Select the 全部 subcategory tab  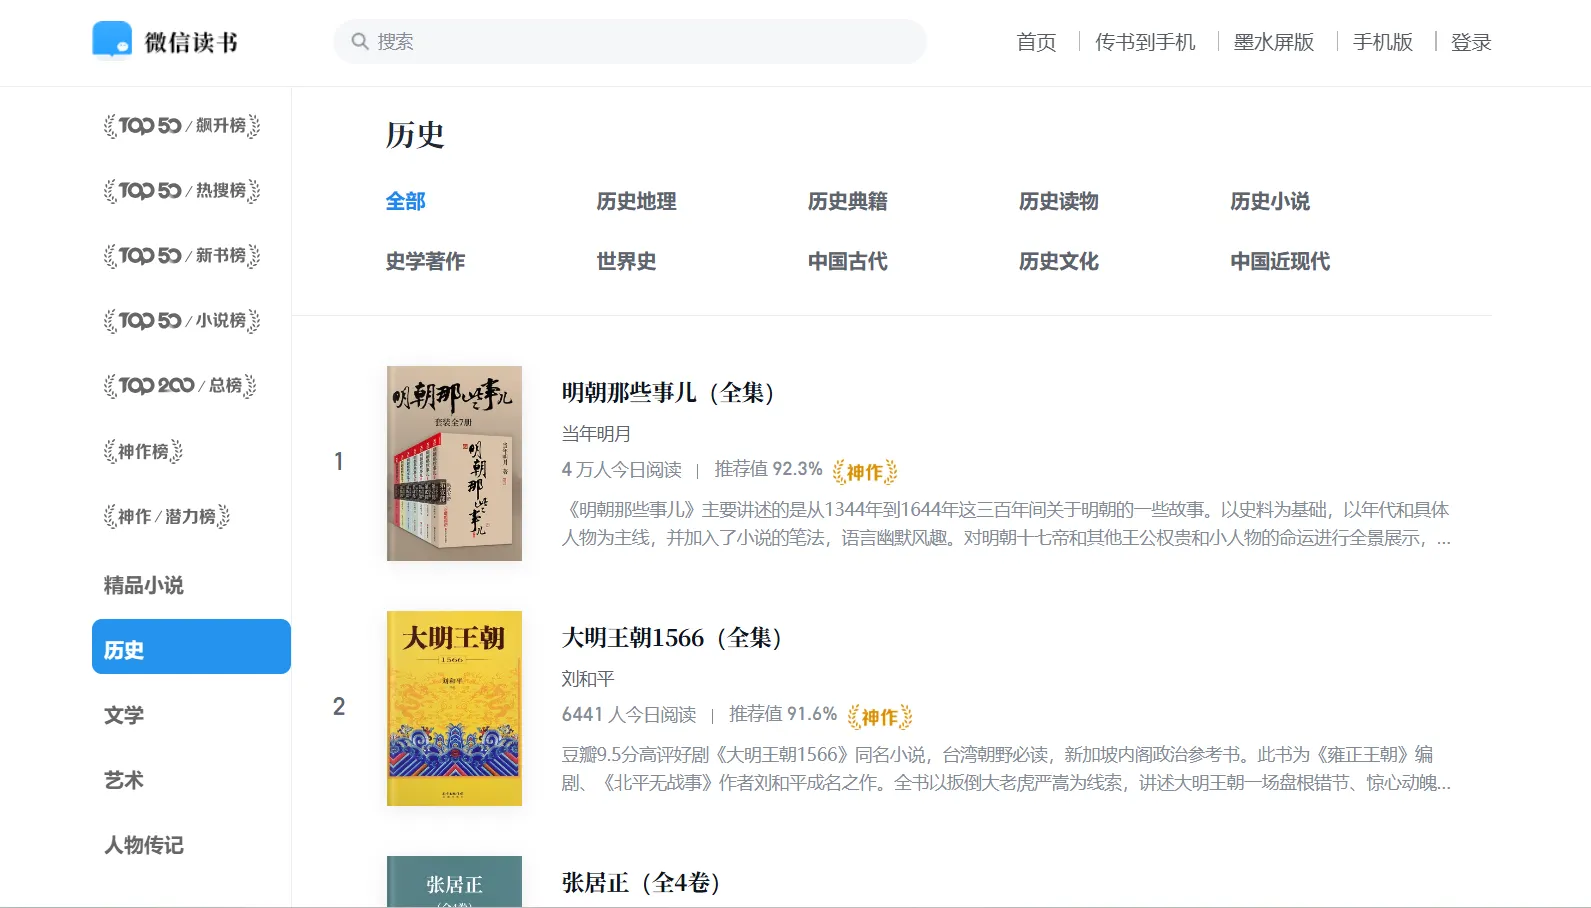click(406, 201)
